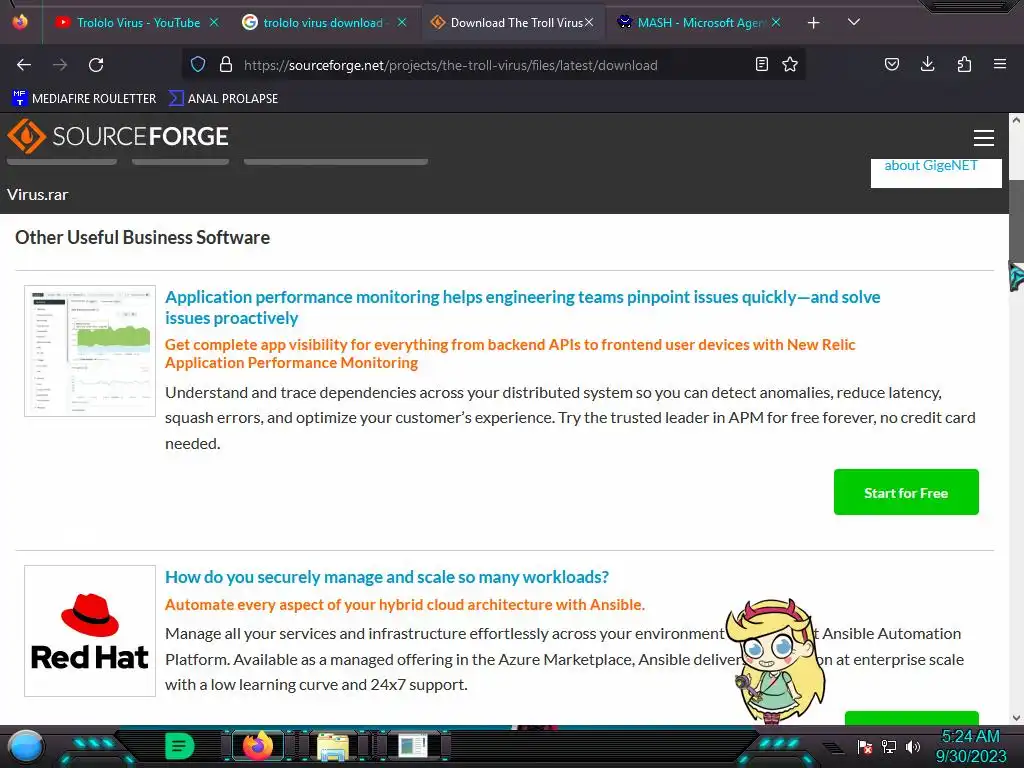
Task: Click the Action Center flag tray icon
Action: pos(865,746)
